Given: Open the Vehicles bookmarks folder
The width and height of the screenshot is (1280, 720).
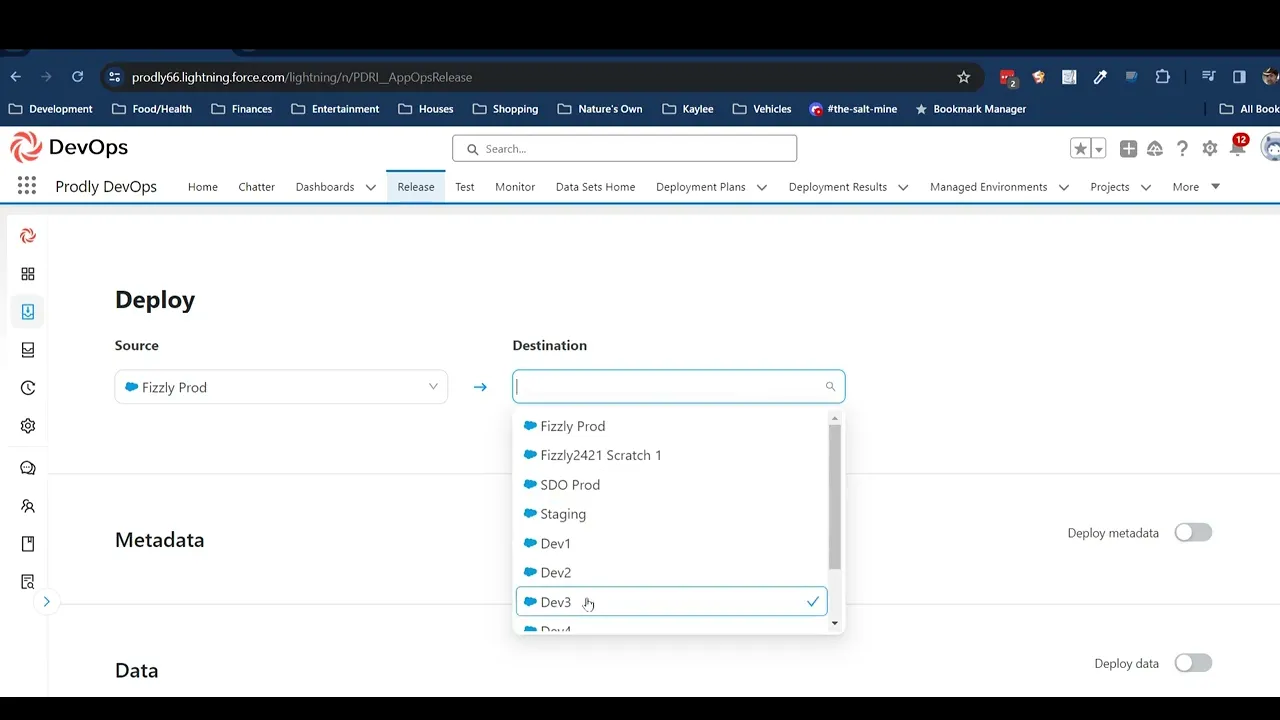Looking at the screenshot, I should [761, 109].
